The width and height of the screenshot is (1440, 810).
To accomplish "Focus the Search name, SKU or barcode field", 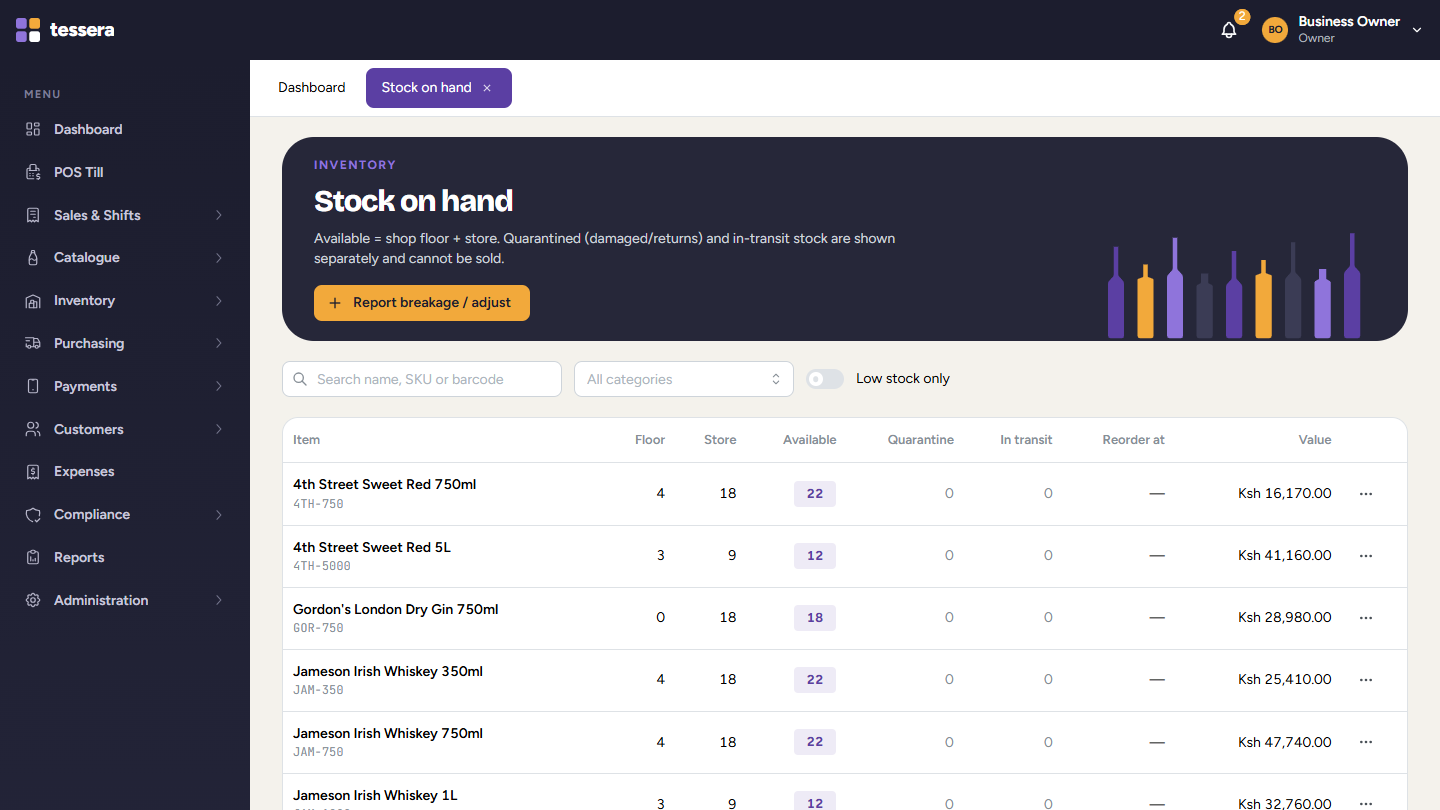I will tap(422, 379).
